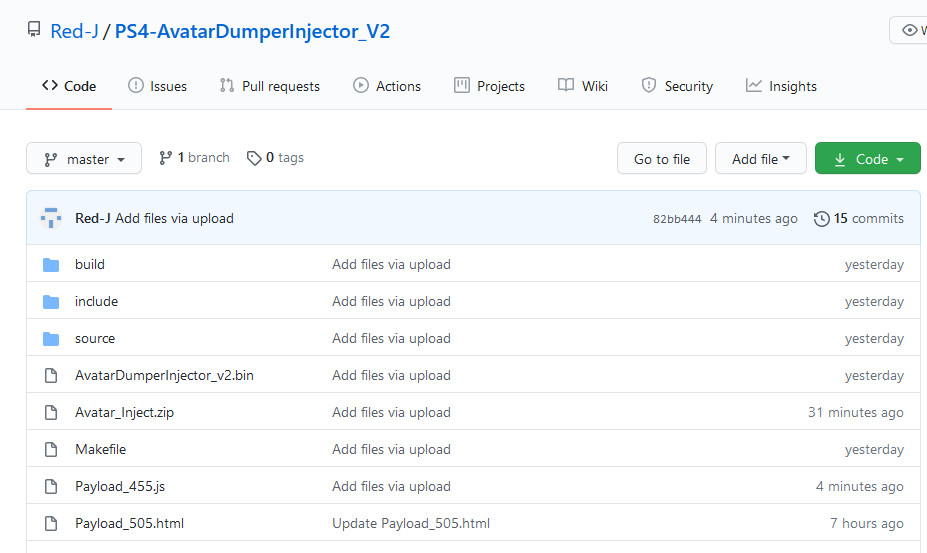Open the Projects tab
Viewport: 927px width, 553px height.
[490, 86]
